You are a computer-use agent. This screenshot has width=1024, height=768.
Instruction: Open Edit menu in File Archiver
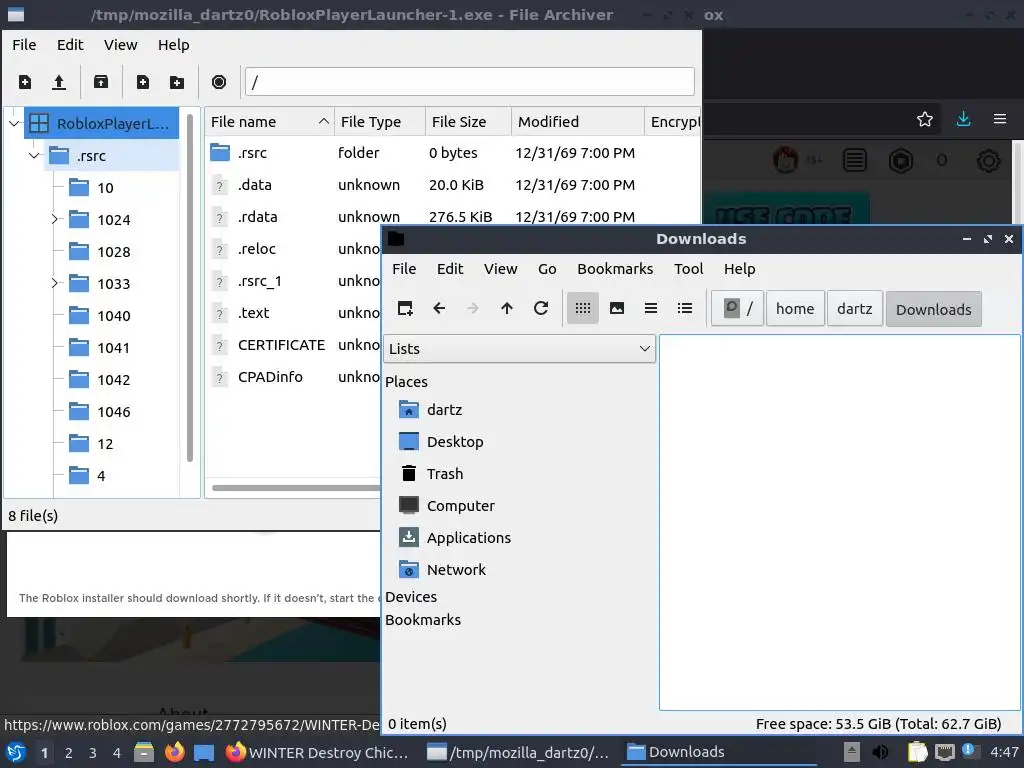70,45
